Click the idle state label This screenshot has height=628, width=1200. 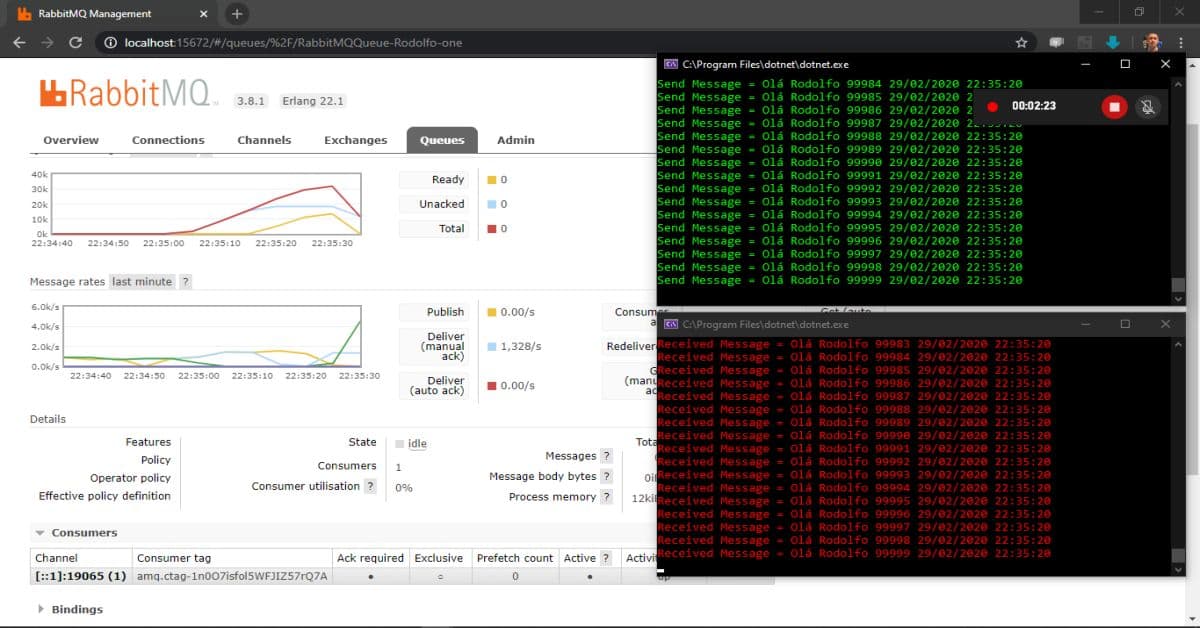click(x=417, y=443)
